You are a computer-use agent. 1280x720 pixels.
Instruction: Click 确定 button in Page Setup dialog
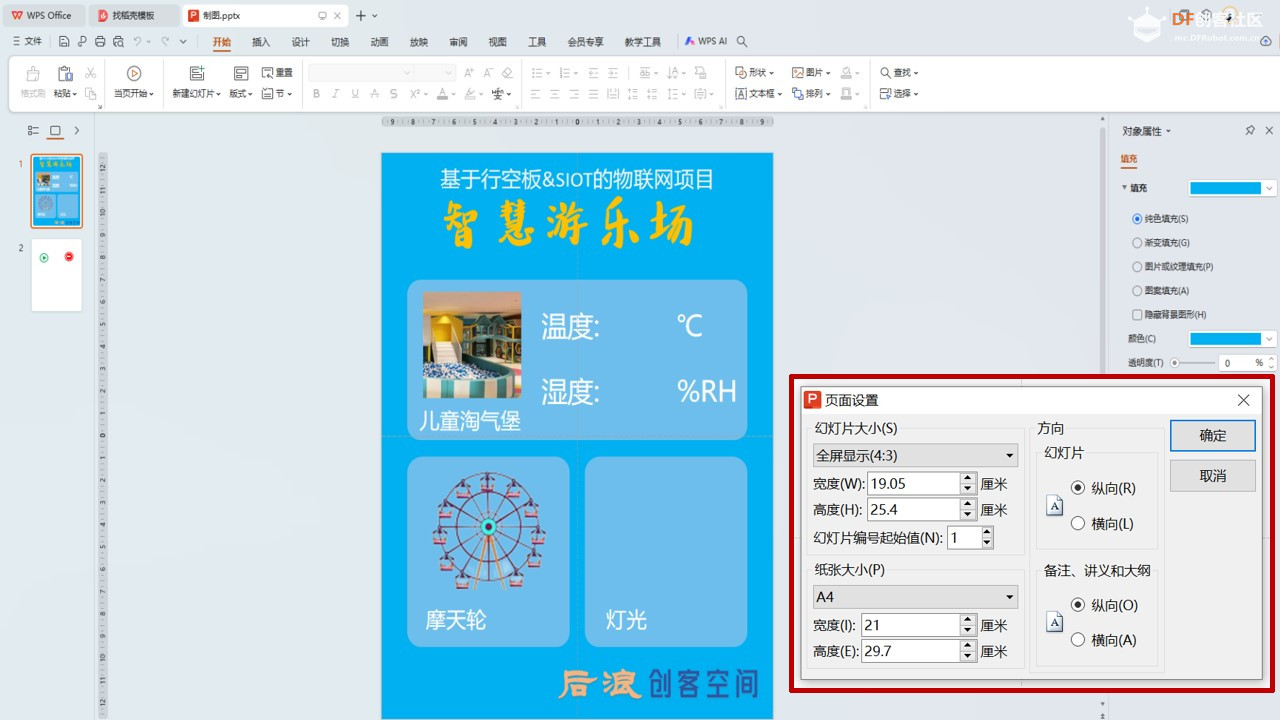click(1213, 435)
